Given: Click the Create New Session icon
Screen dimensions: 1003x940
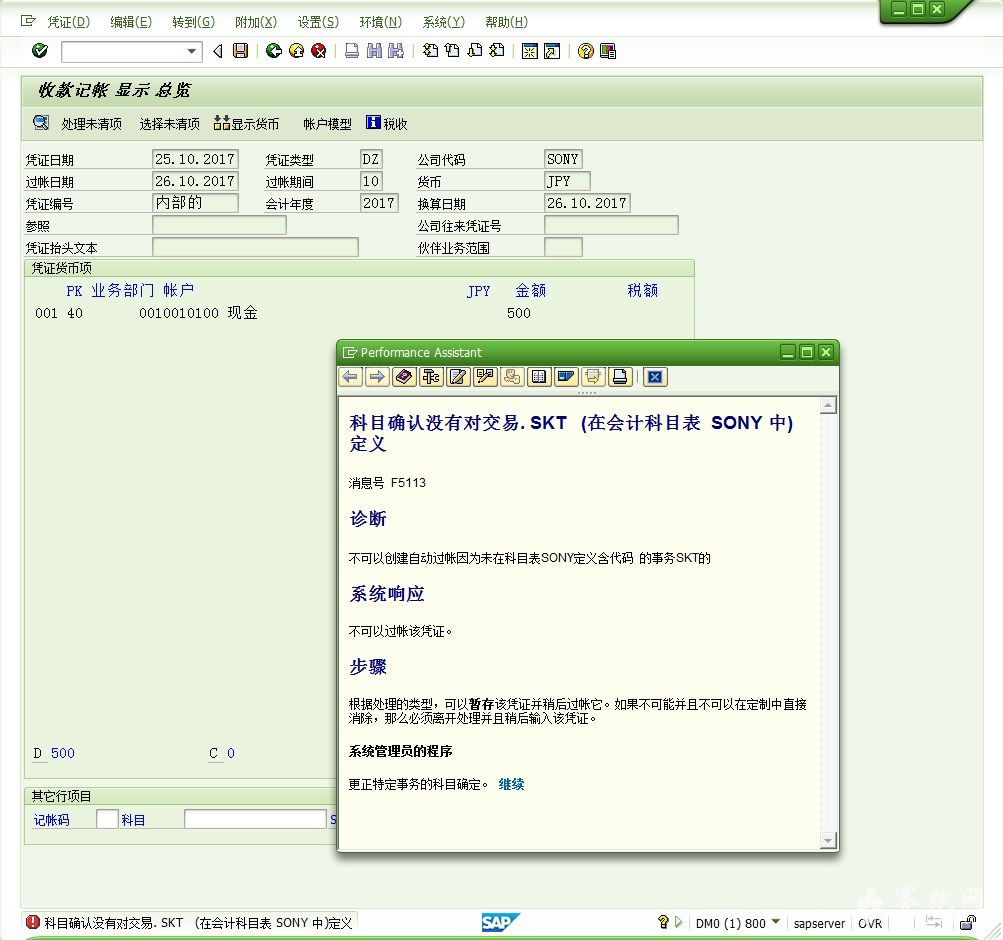Looking at the screenshot, I should 530,51.
